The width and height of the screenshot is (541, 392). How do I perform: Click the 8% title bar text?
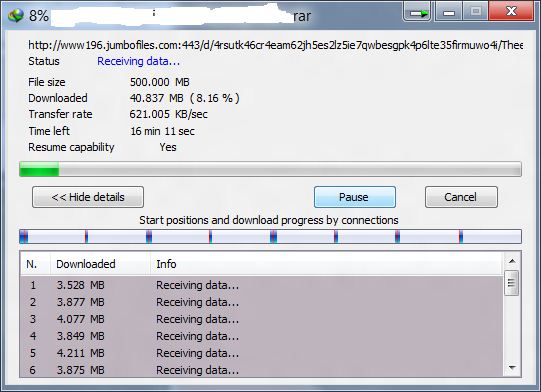click(x=39, y=16)
